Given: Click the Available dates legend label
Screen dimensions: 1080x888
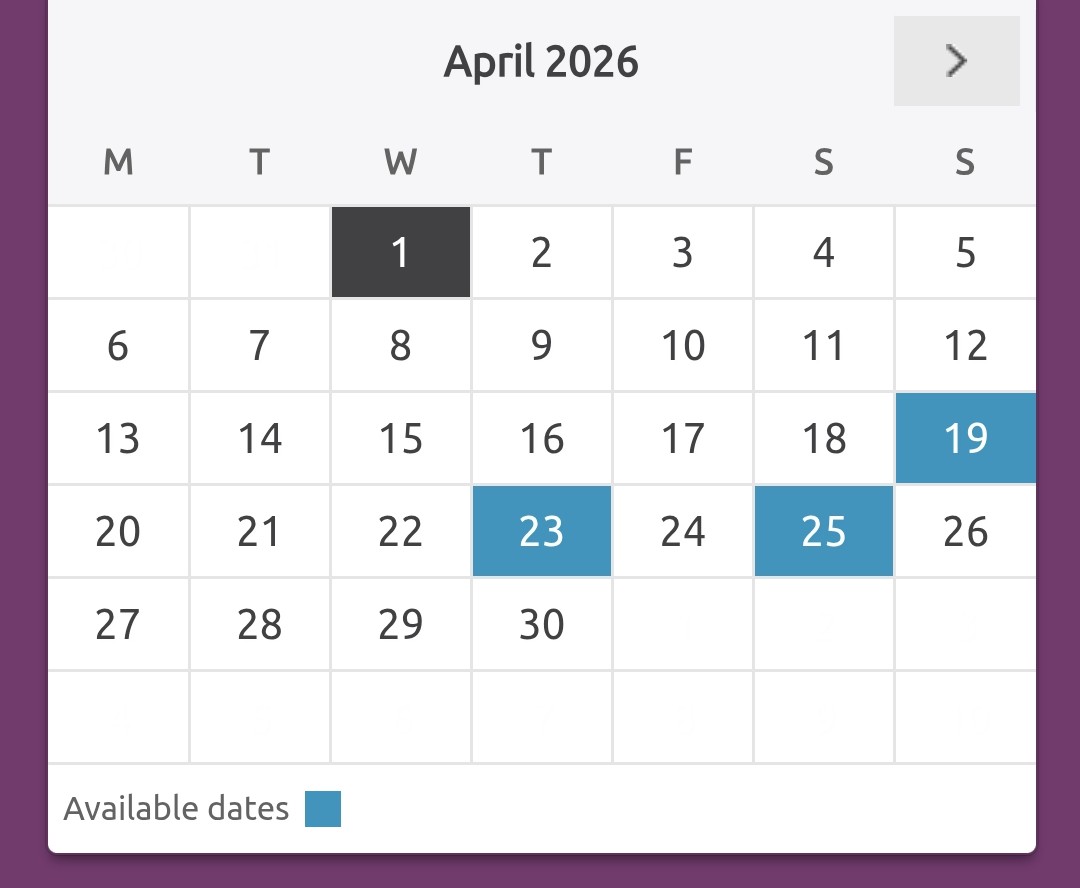Looking at the screenshot, I should (176, 808).
